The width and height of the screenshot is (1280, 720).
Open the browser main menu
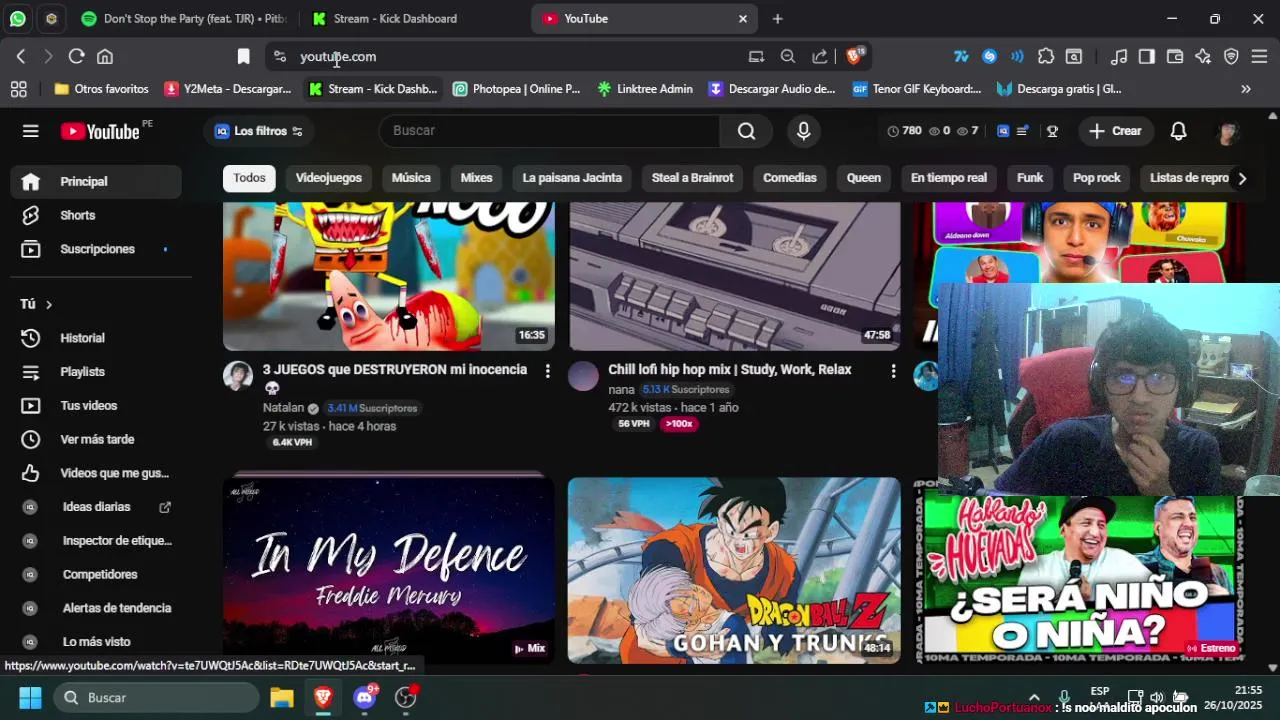(x=1259, y=57)
